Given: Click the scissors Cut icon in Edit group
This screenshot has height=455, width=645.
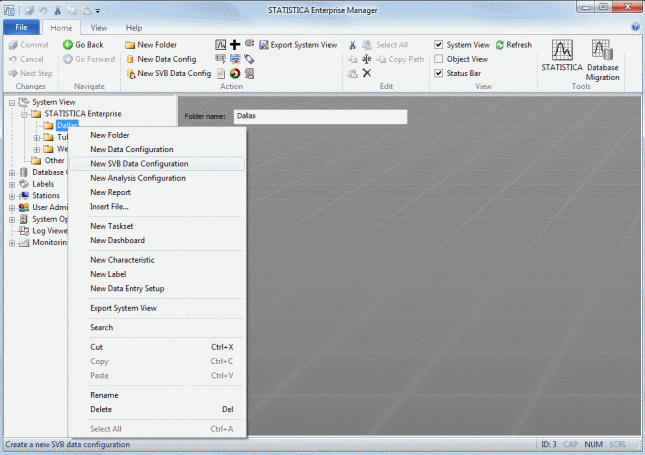Looking at the screenshot, I should pyautogui.click(x=353, y=45).
